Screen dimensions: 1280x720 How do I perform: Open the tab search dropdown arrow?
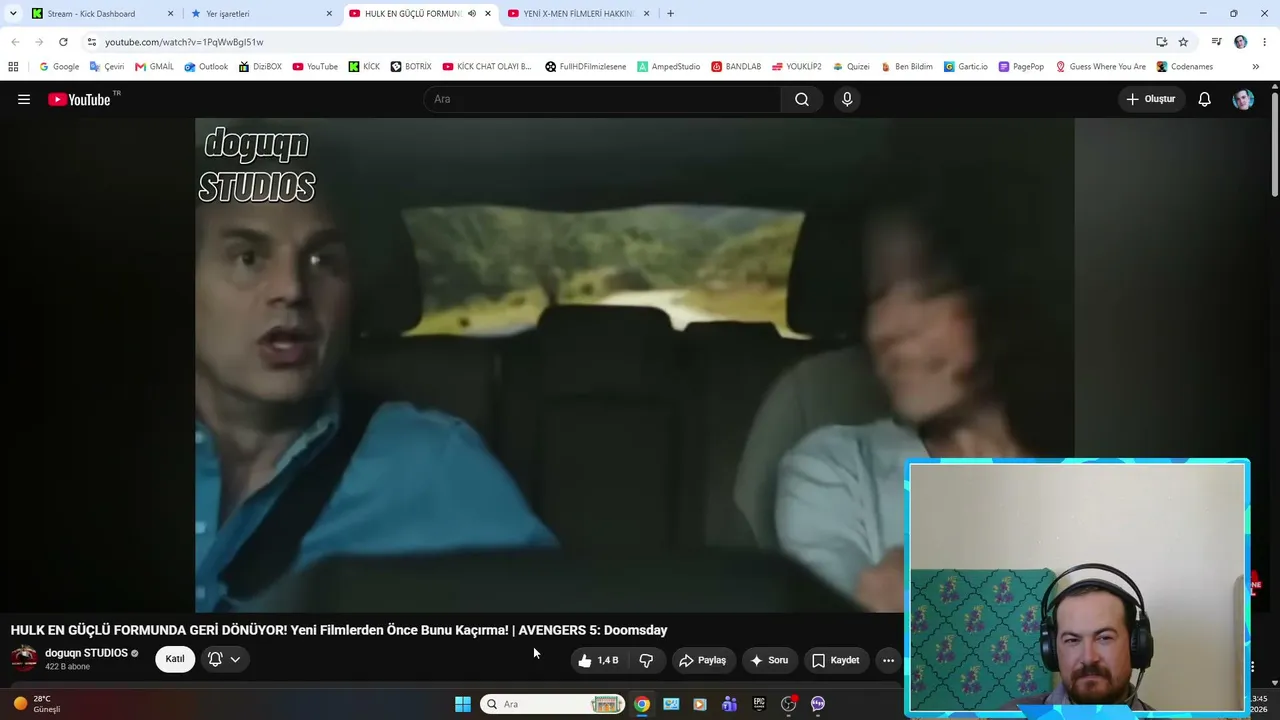point(13,14)
